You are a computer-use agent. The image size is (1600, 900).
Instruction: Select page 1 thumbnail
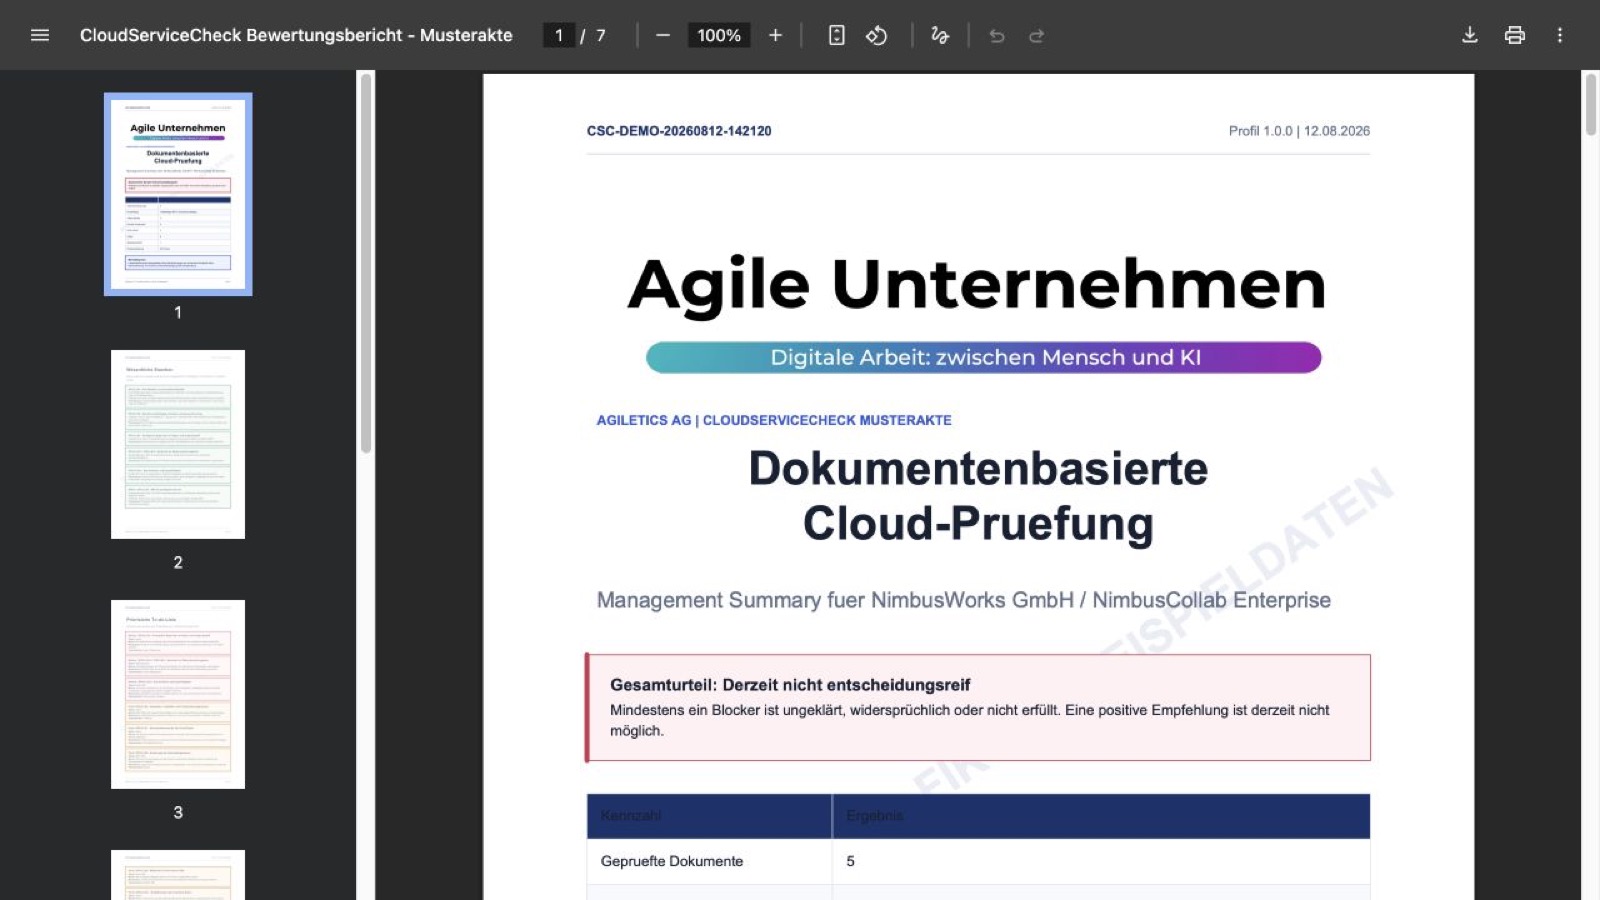[178, 194]
